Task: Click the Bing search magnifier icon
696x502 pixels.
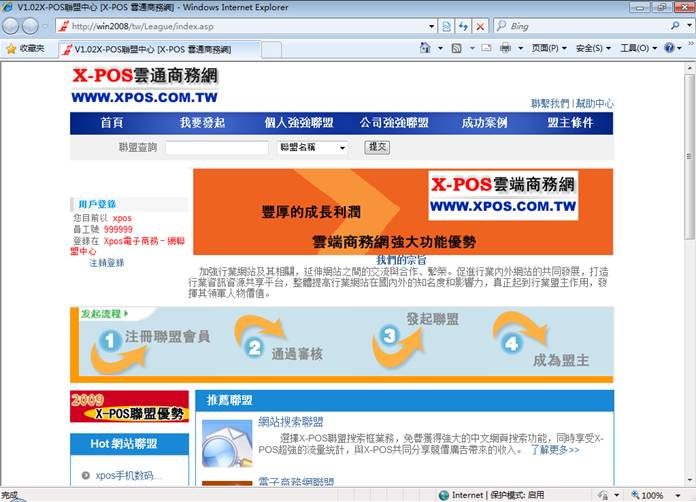Action: coord(676,26)
